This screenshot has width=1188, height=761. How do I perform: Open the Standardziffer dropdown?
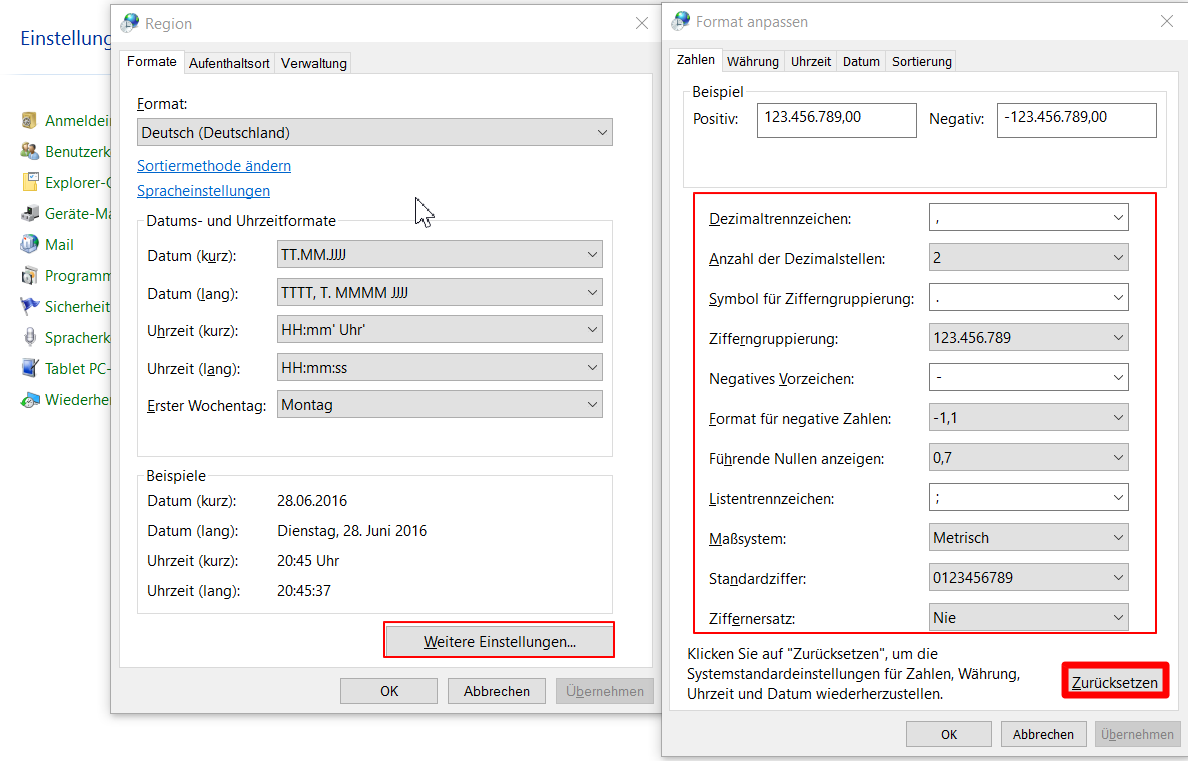(x=1028, y=578)
